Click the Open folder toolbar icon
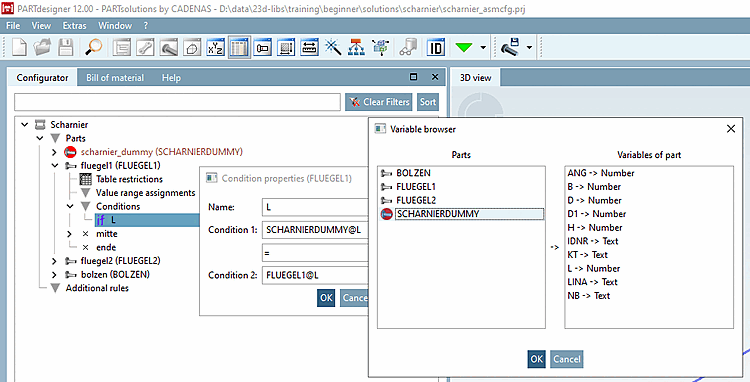Viewport: 750px width, 382px height. (42, 47)
